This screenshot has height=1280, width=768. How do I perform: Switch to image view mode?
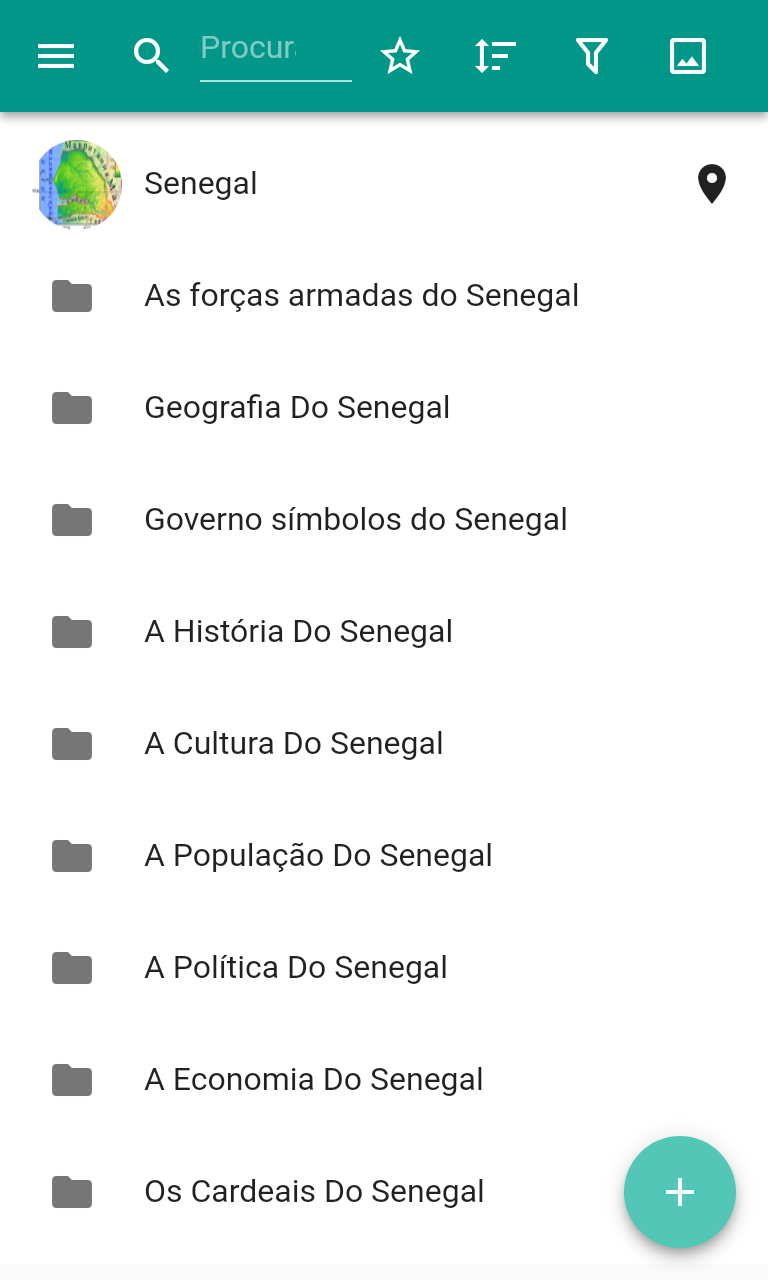[x=688, y=56]
